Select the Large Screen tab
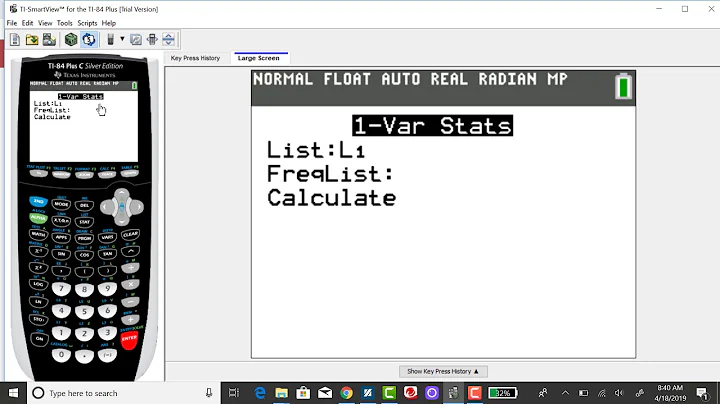This screenshot has height=404, width=720. click(259, 58)
